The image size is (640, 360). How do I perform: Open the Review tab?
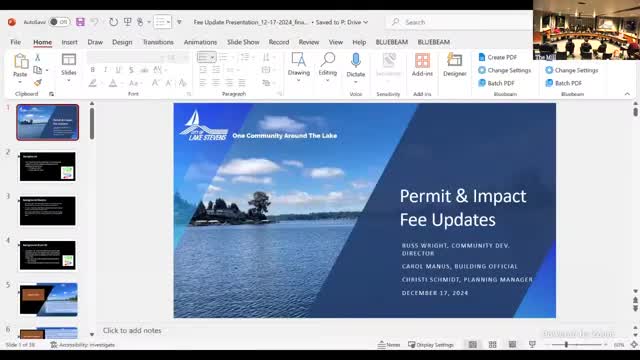point(309,42)
